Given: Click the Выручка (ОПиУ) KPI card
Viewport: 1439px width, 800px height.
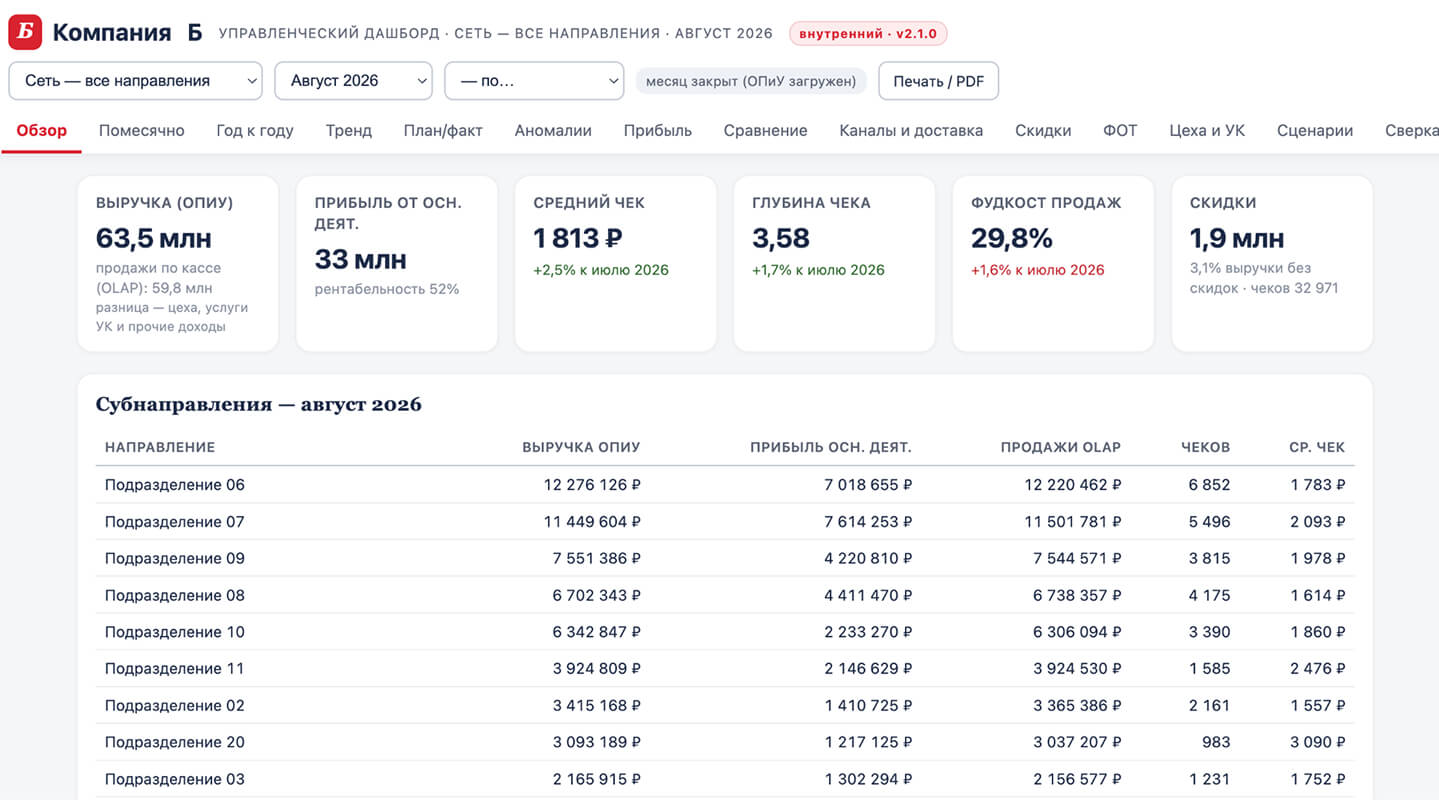Looking at the screenshot, I should pyautogui.click(x=178, y=264).
